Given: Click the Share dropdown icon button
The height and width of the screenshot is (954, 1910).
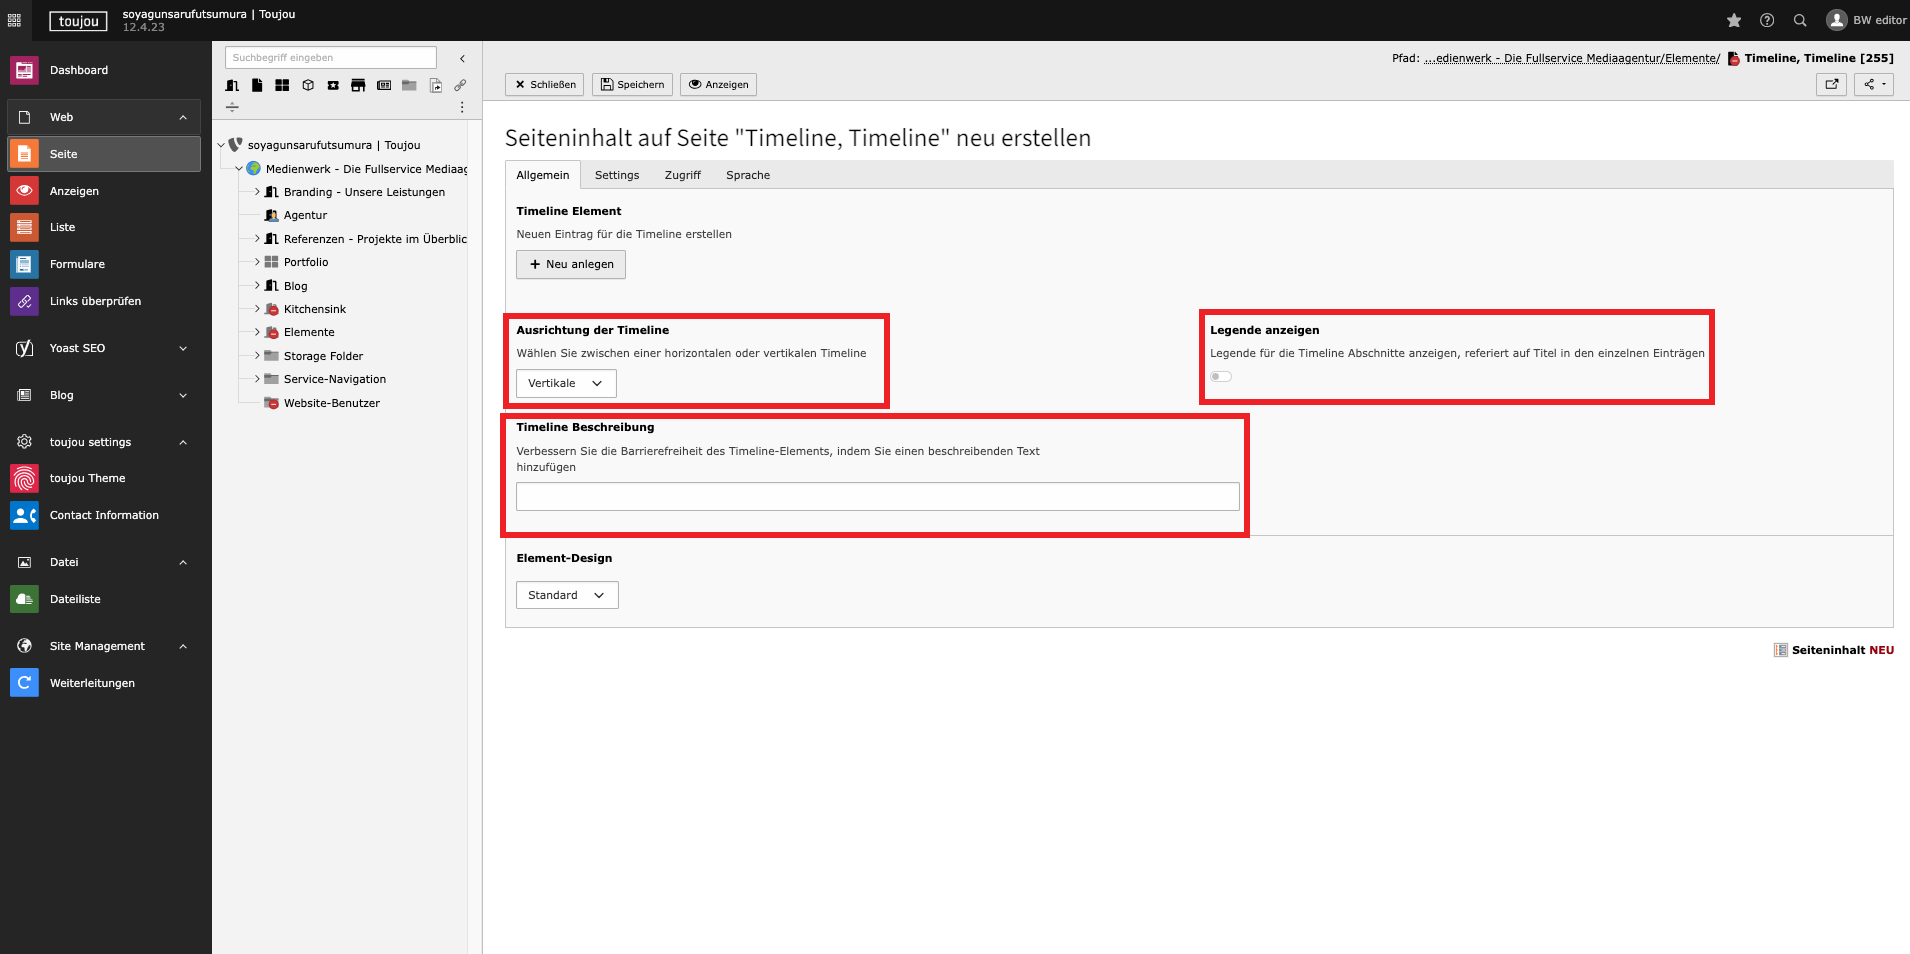Looking at the screenshot, I should point(1874,85).
